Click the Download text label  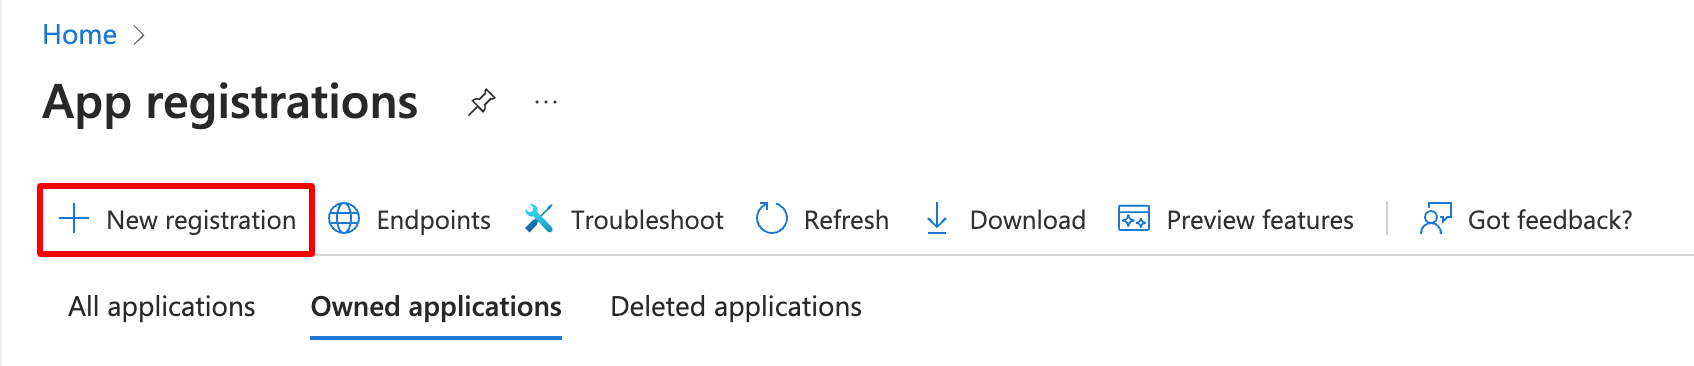pos(1028,220)
